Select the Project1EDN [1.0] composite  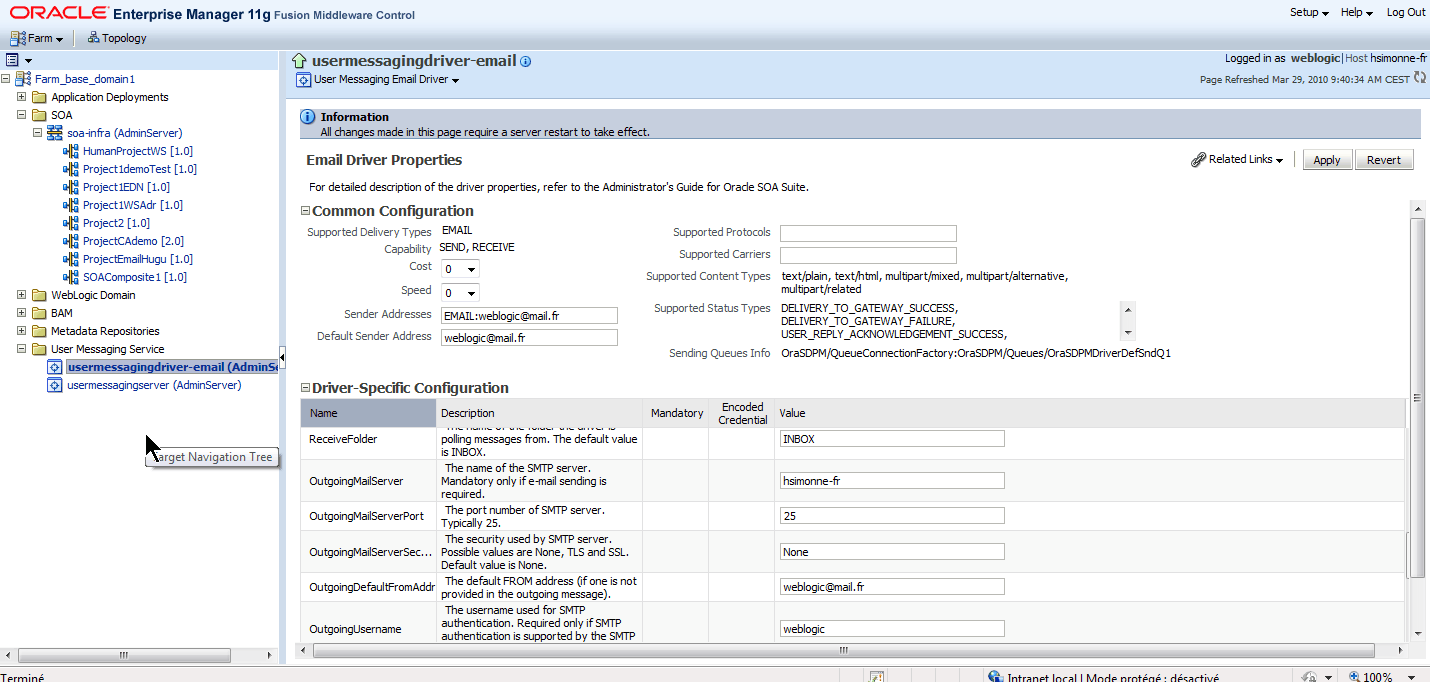[126, 187]
